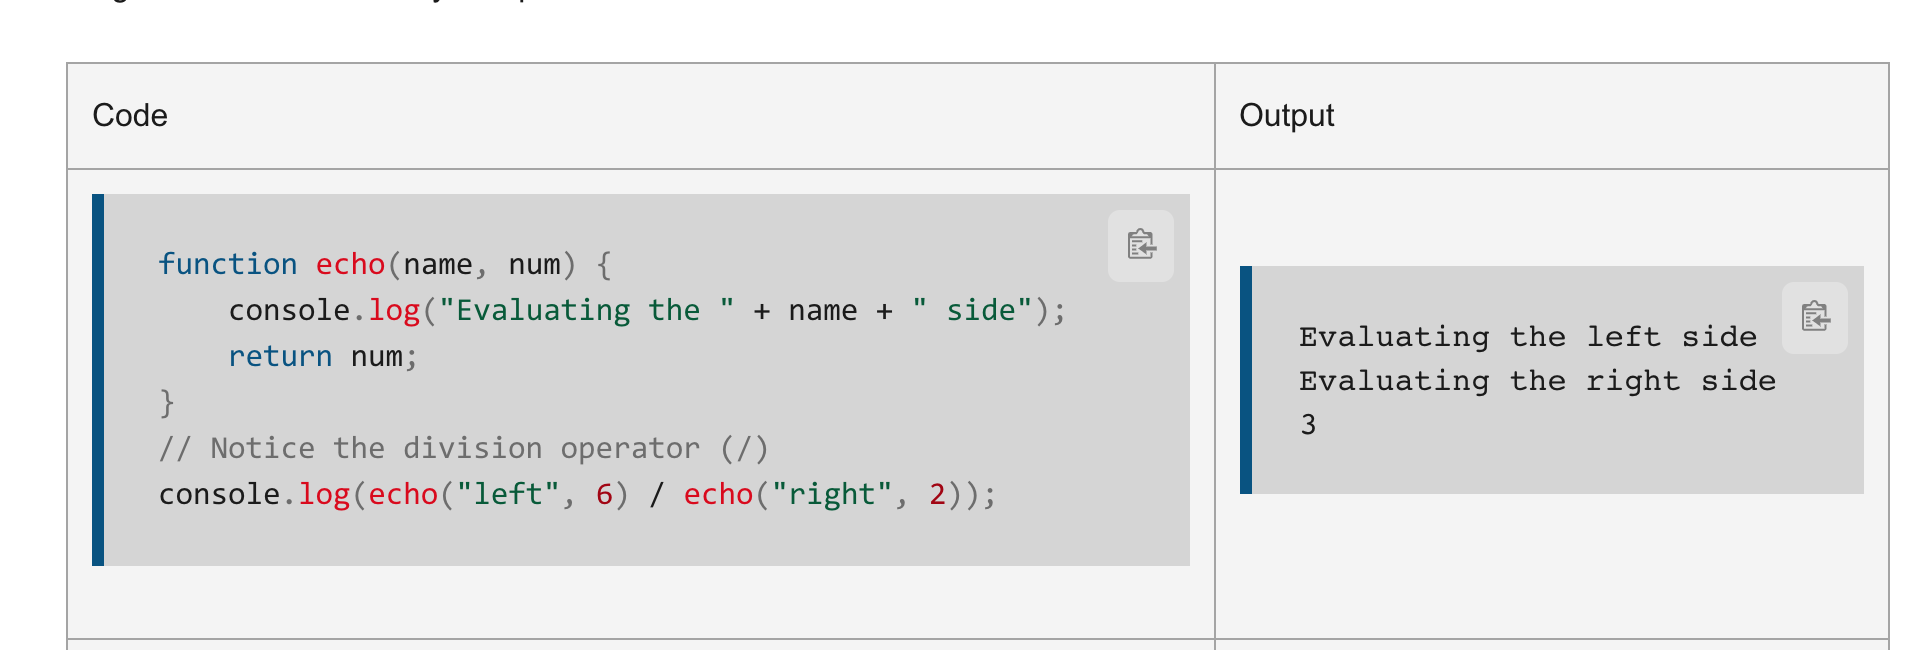Select the "Evaluating the left side" output line
Screen dimensions: 1930x650
pyautogui.click(x=1527, y=336)
